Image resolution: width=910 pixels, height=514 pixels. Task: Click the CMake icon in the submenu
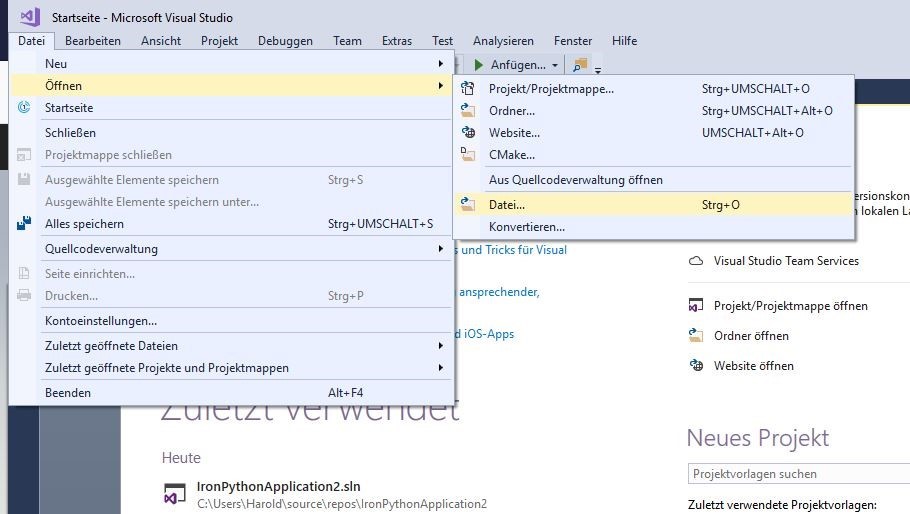click(468, 155)
